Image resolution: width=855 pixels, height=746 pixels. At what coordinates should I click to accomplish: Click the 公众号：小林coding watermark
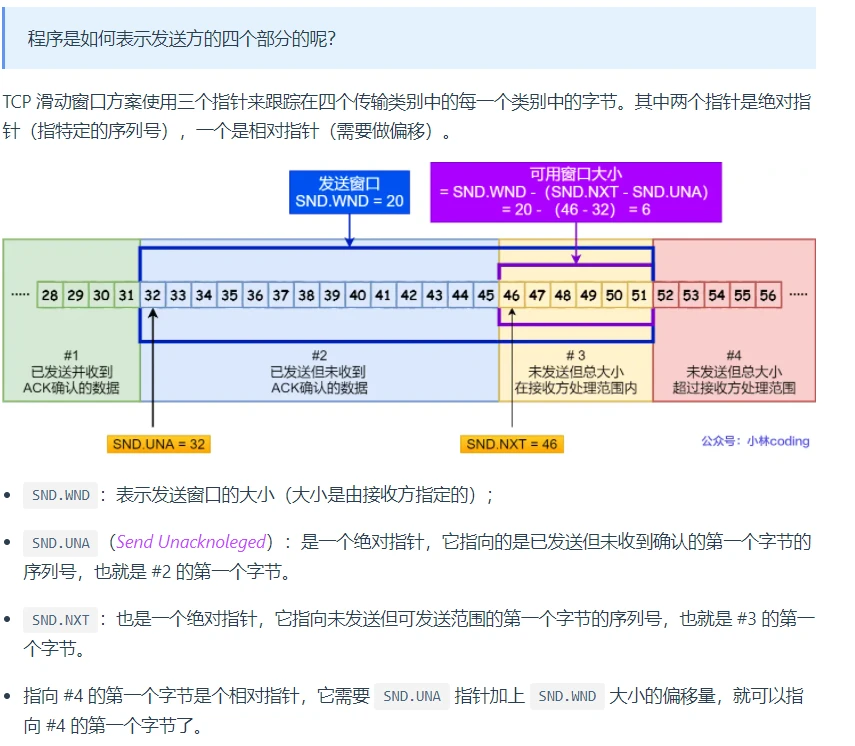point(755,441)
